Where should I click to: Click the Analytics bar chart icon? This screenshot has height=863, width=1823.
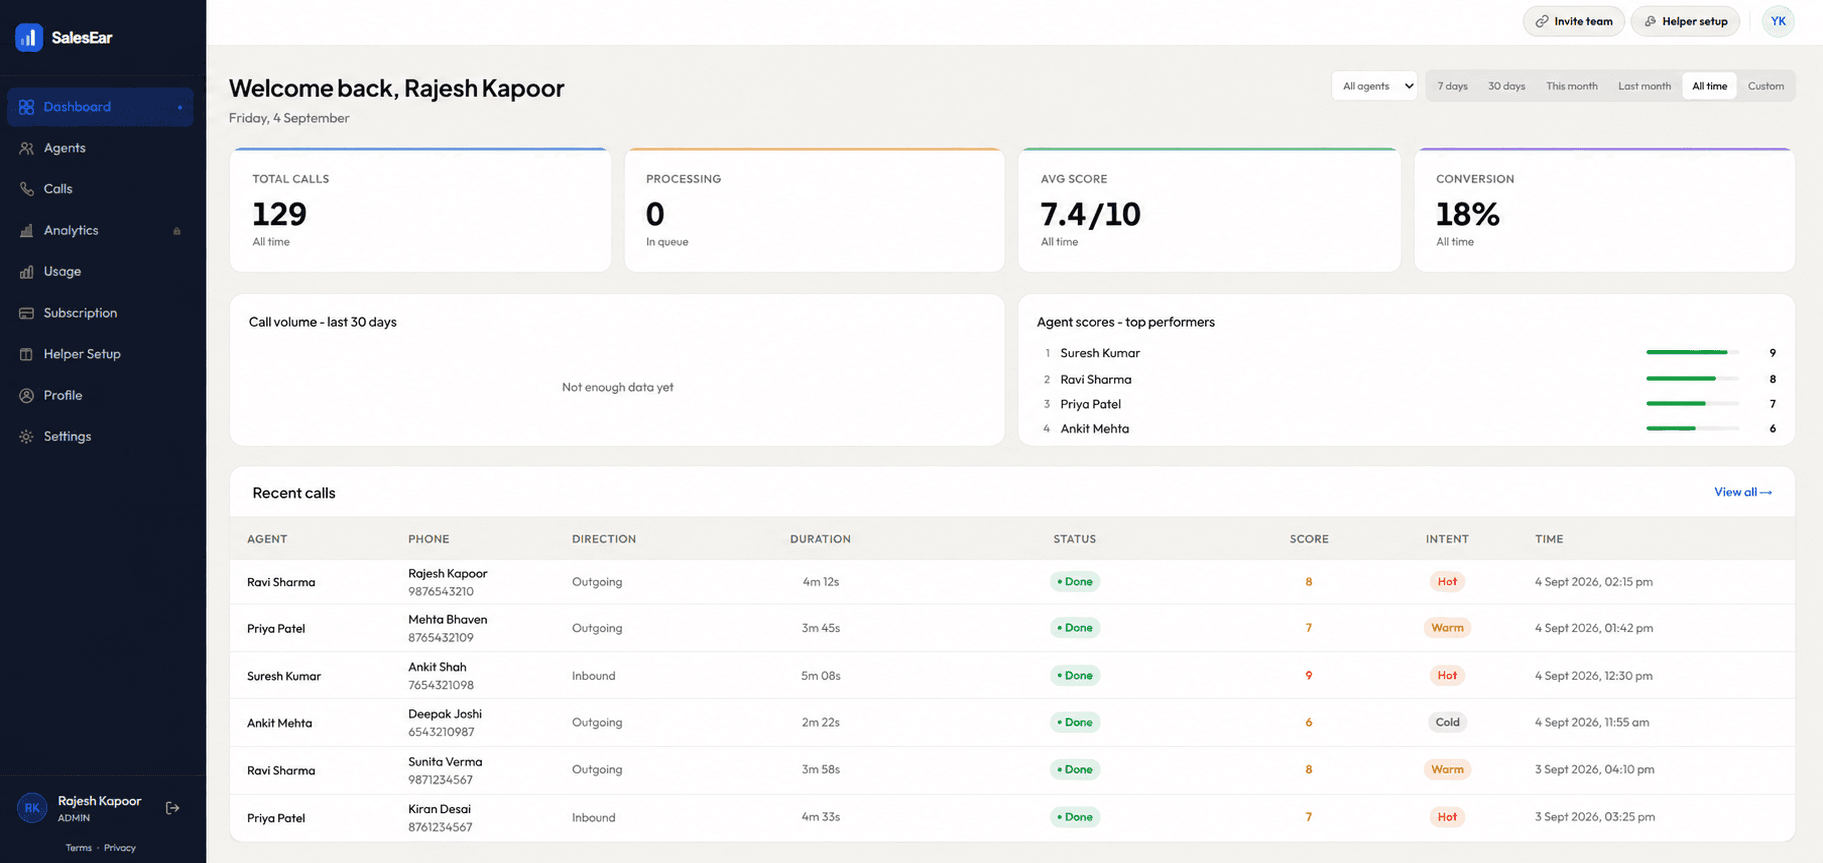(26, 230)
